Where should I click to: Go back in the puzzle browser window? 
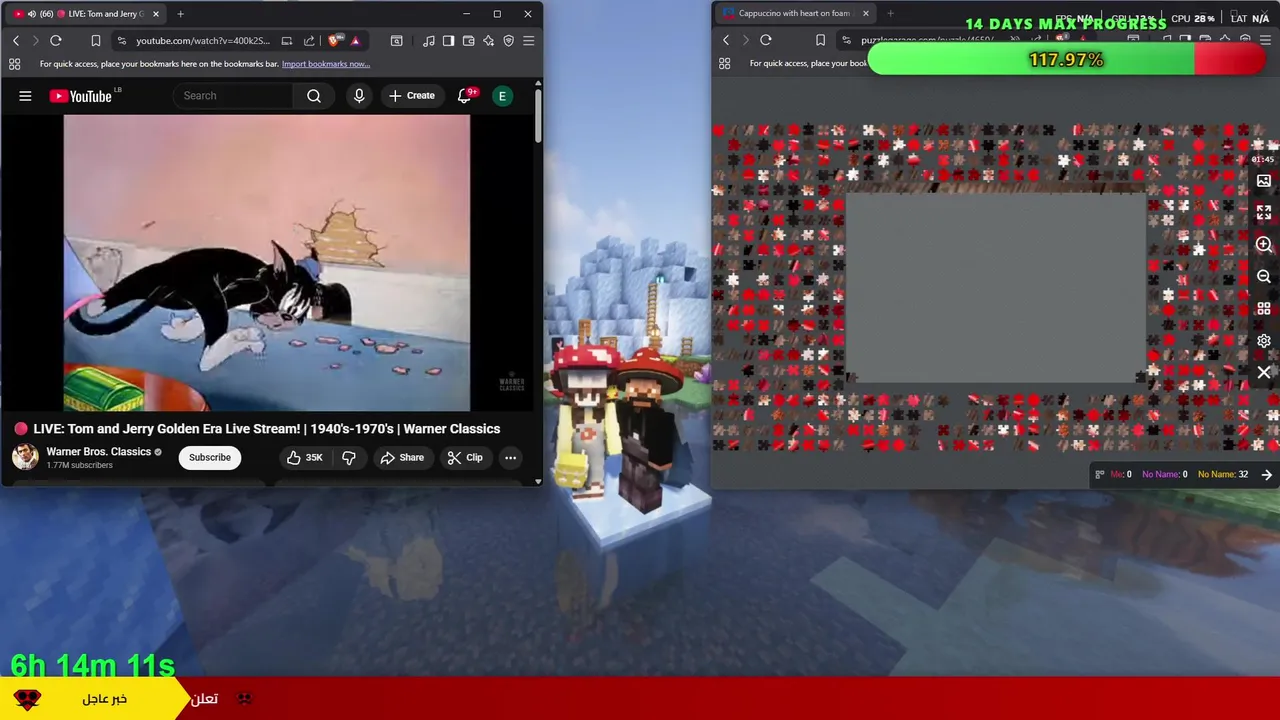[x=726, y=41]
